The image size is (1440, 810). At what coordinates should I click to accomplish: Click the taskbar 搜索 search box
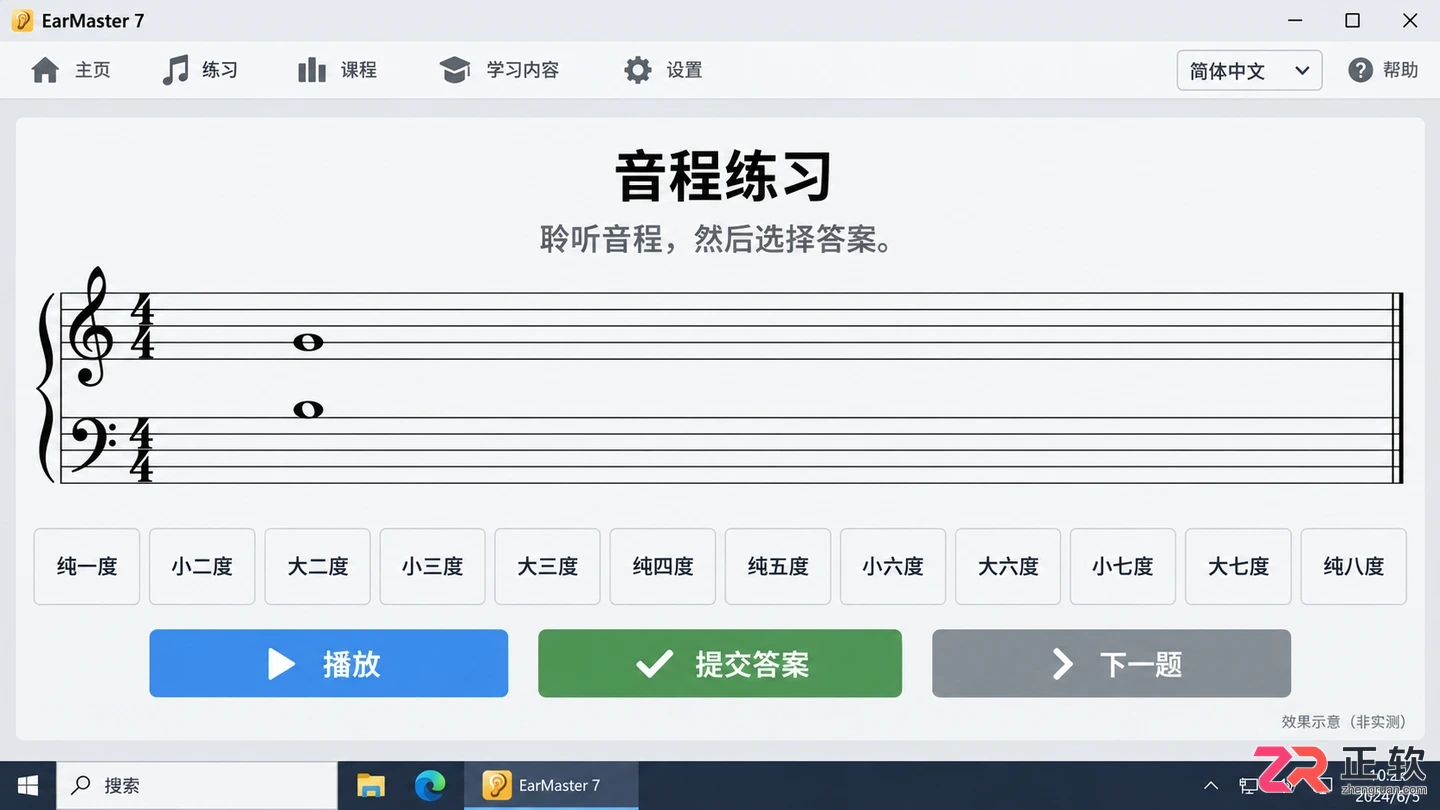click(x=196, y=786)
